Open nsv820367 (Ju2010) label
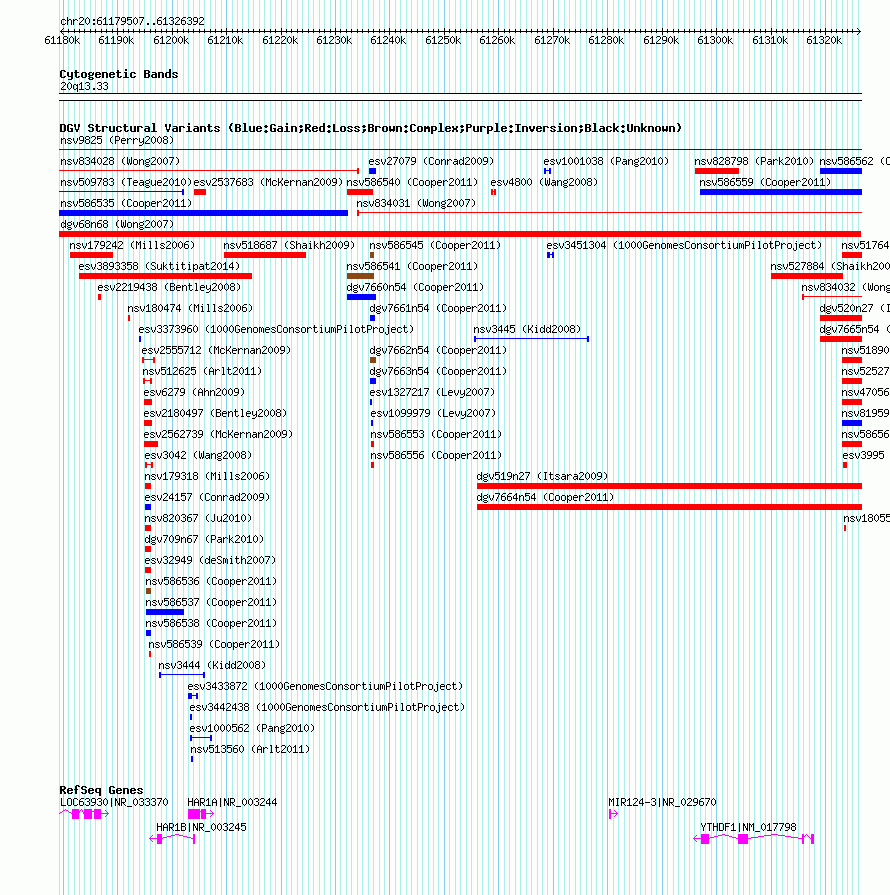 pyautogui.click(x=198, y=519)
